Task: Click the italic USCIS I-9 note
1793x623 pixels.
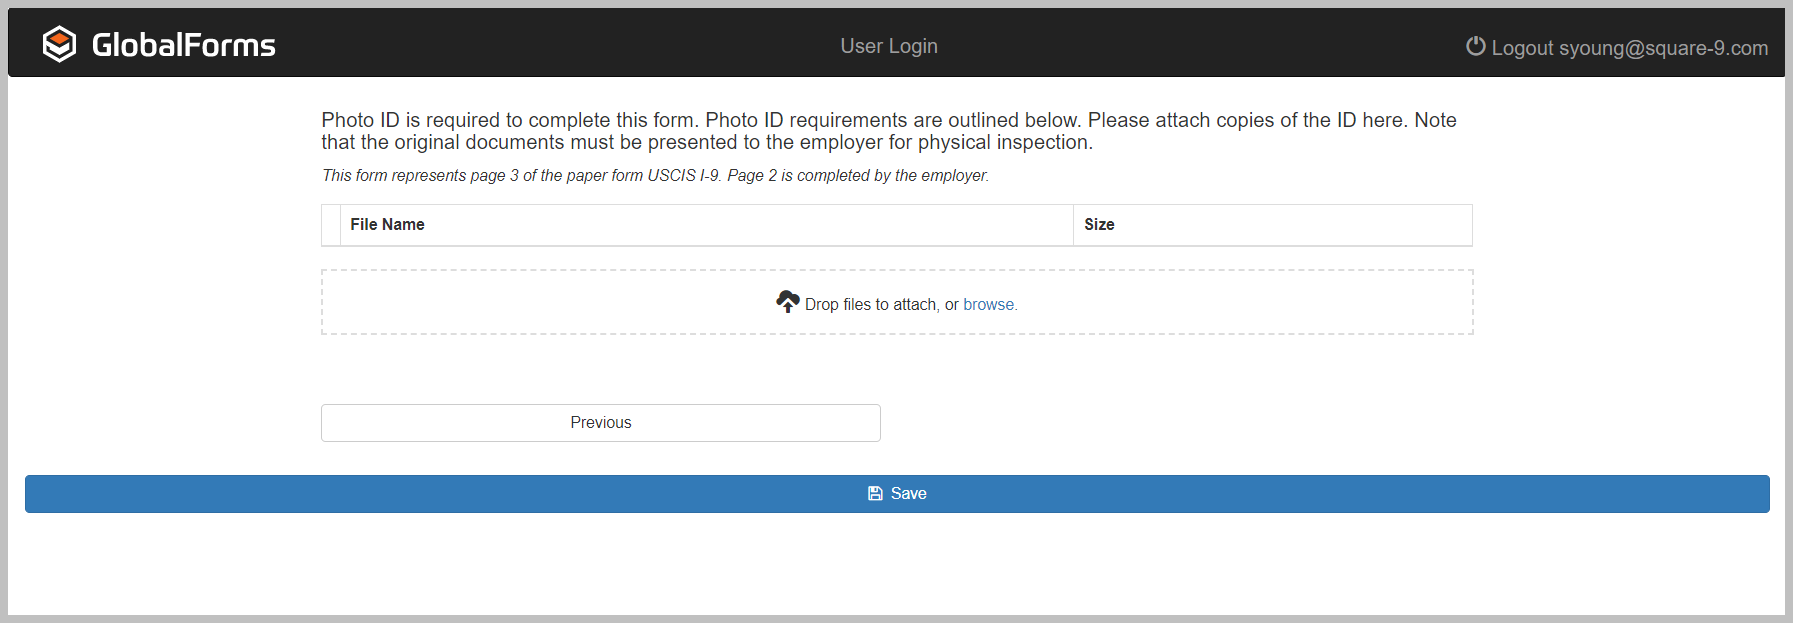Action: pyautogui.click(x=655, y=175)
